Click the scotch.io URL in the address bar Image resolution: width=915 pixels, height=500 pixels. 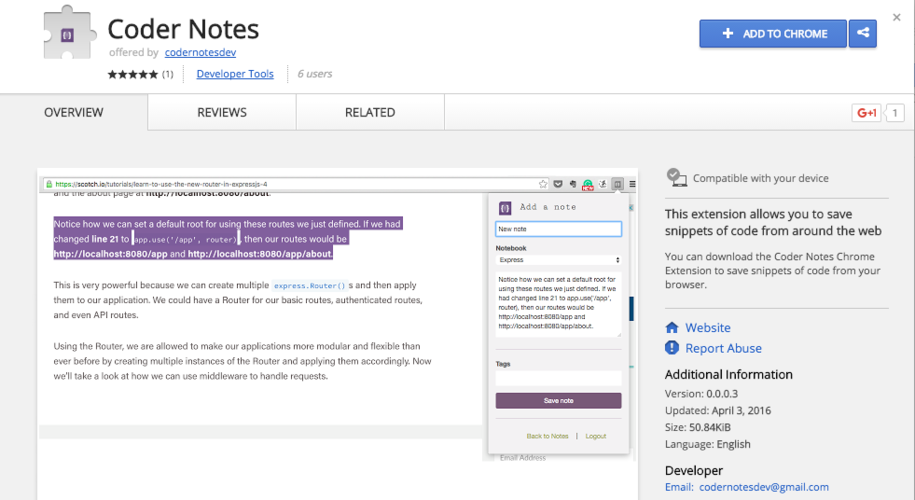tap(161, 184)
